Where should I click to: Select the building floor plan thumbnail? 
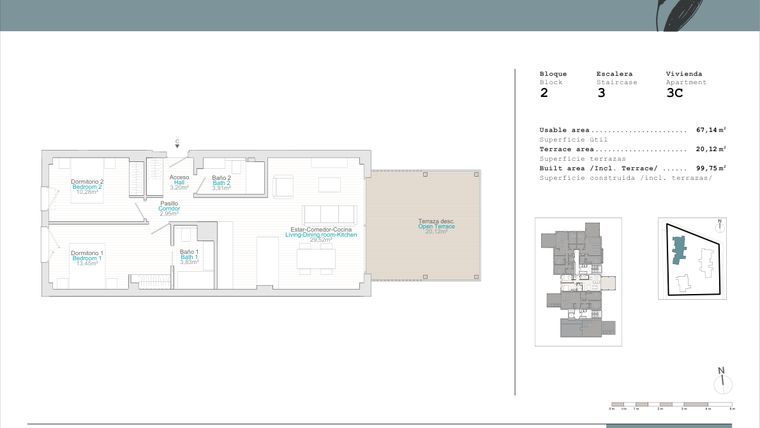pos(578,282)
